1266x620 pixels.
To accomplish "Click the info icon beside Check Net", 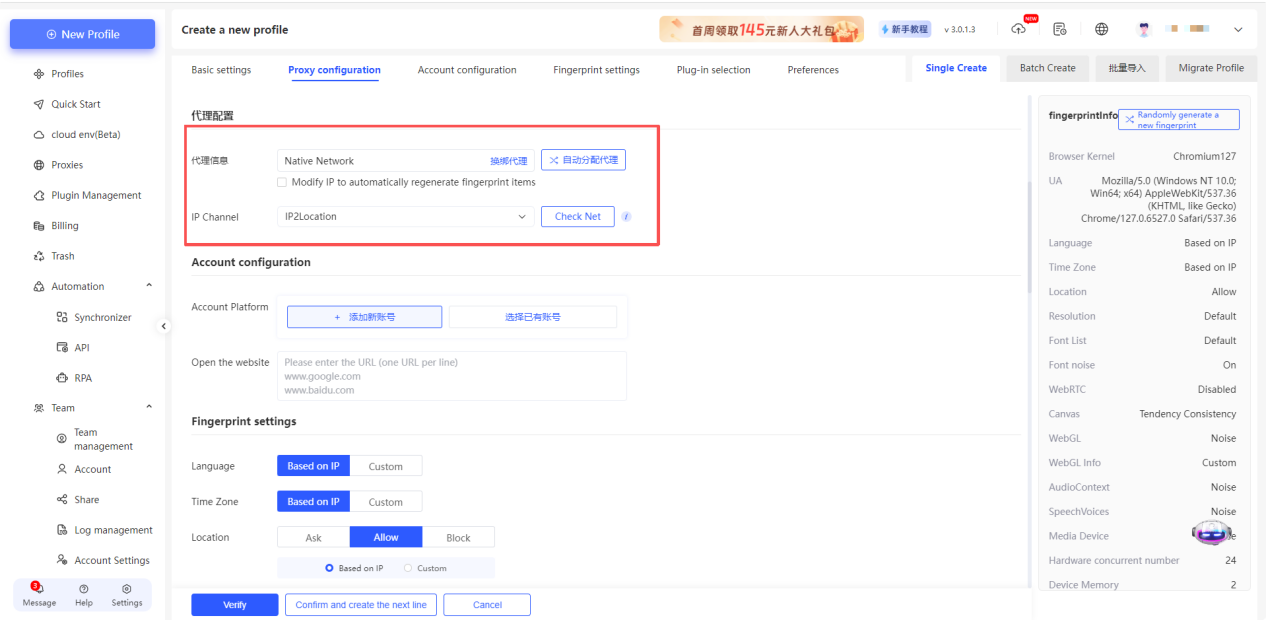I will (626, 217).
